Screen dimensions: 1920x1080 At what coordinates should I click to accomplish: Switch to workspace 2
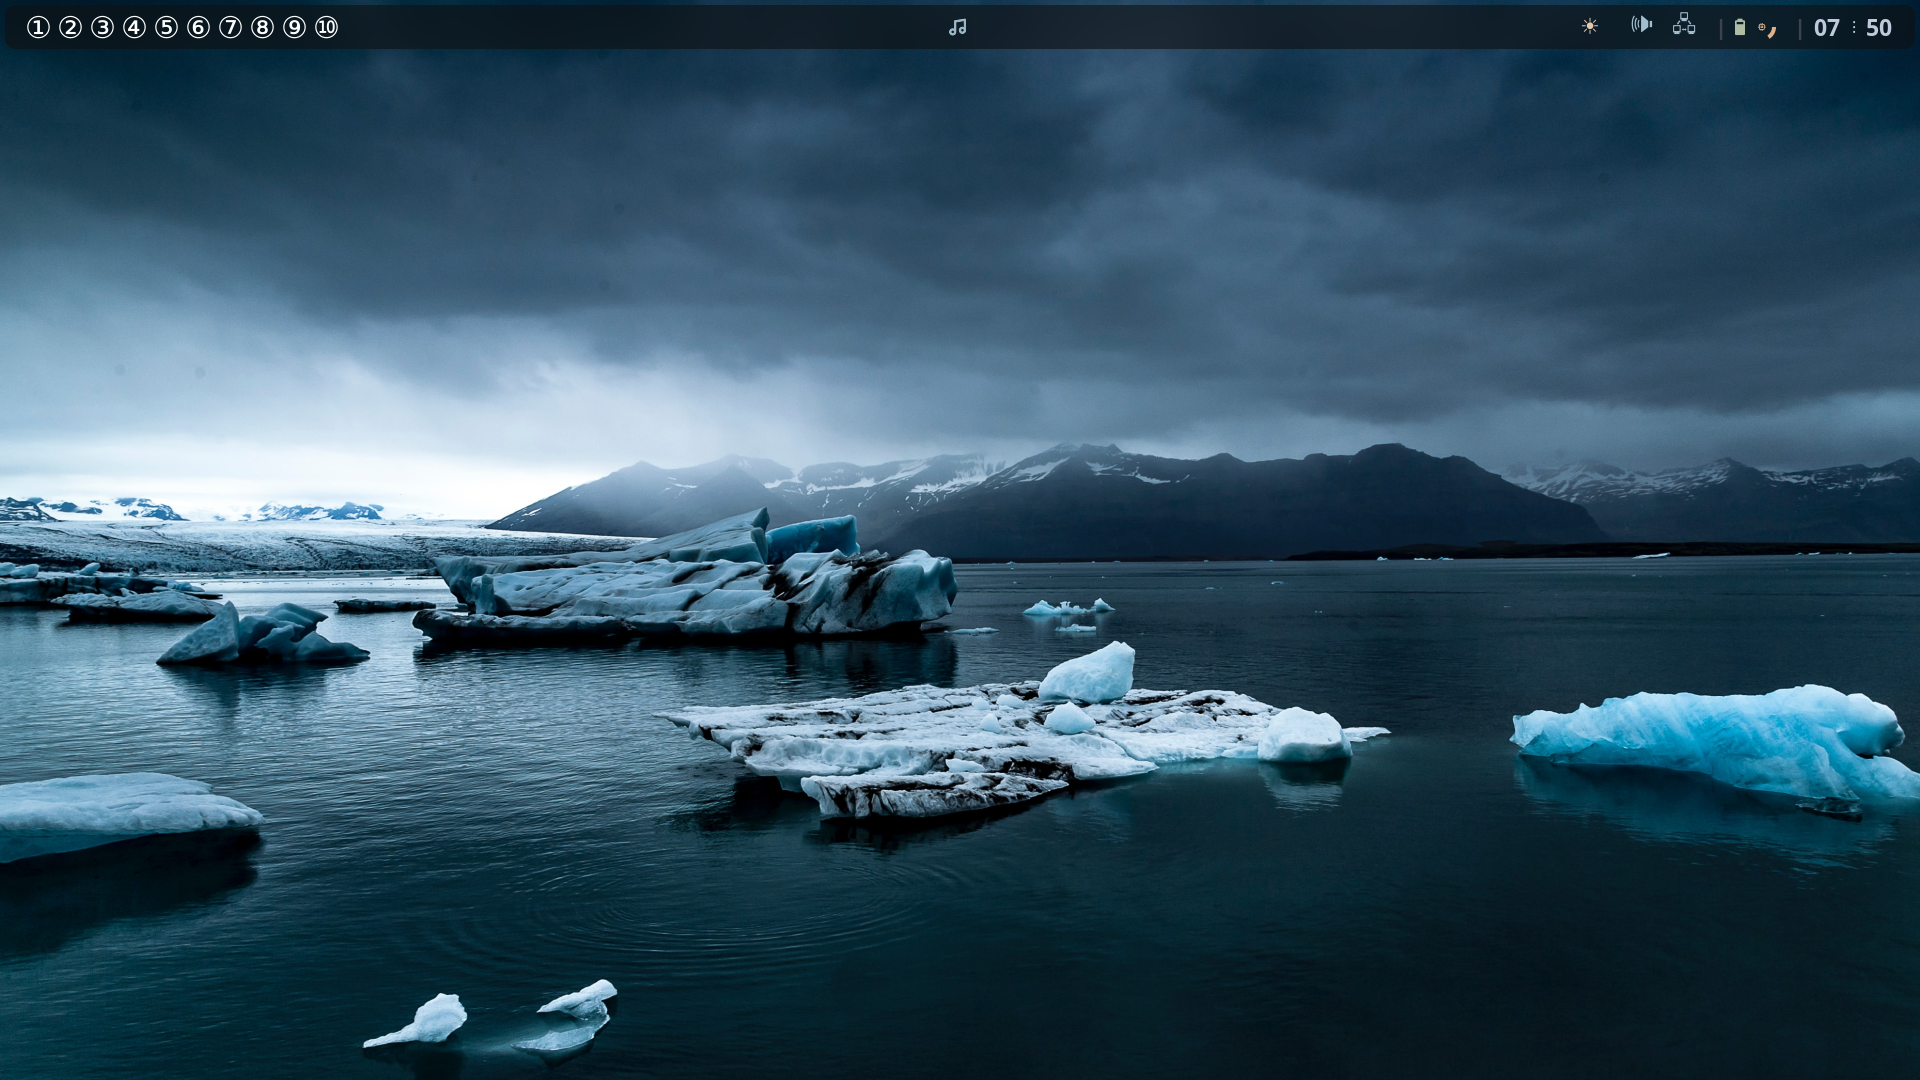(x=70, y=27)
